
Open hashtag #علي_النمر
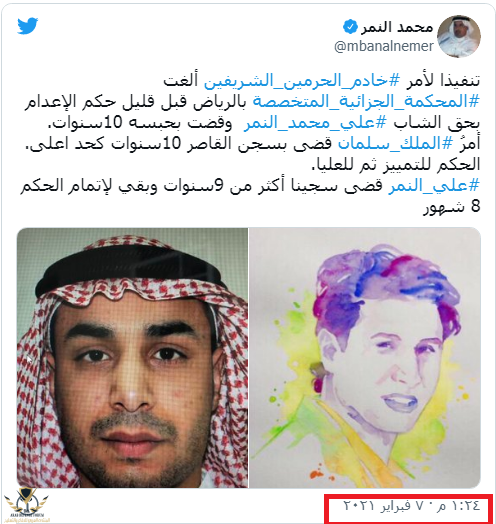click(434, 186)
